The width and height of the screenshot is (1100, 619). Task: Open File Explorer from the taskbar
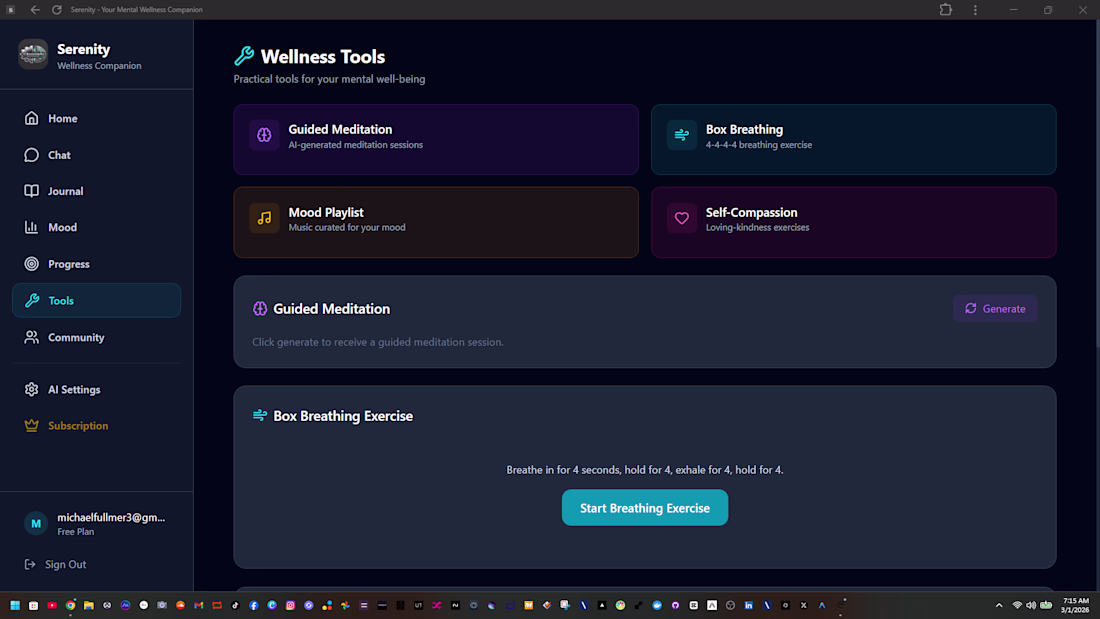(x=88, y=605)
